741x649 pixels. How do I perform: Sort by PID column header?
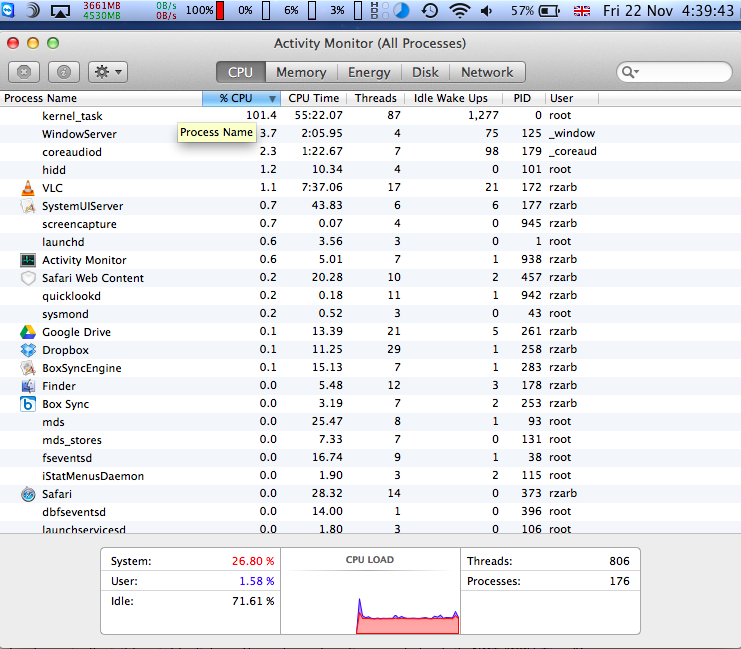(x=522, y=98)
